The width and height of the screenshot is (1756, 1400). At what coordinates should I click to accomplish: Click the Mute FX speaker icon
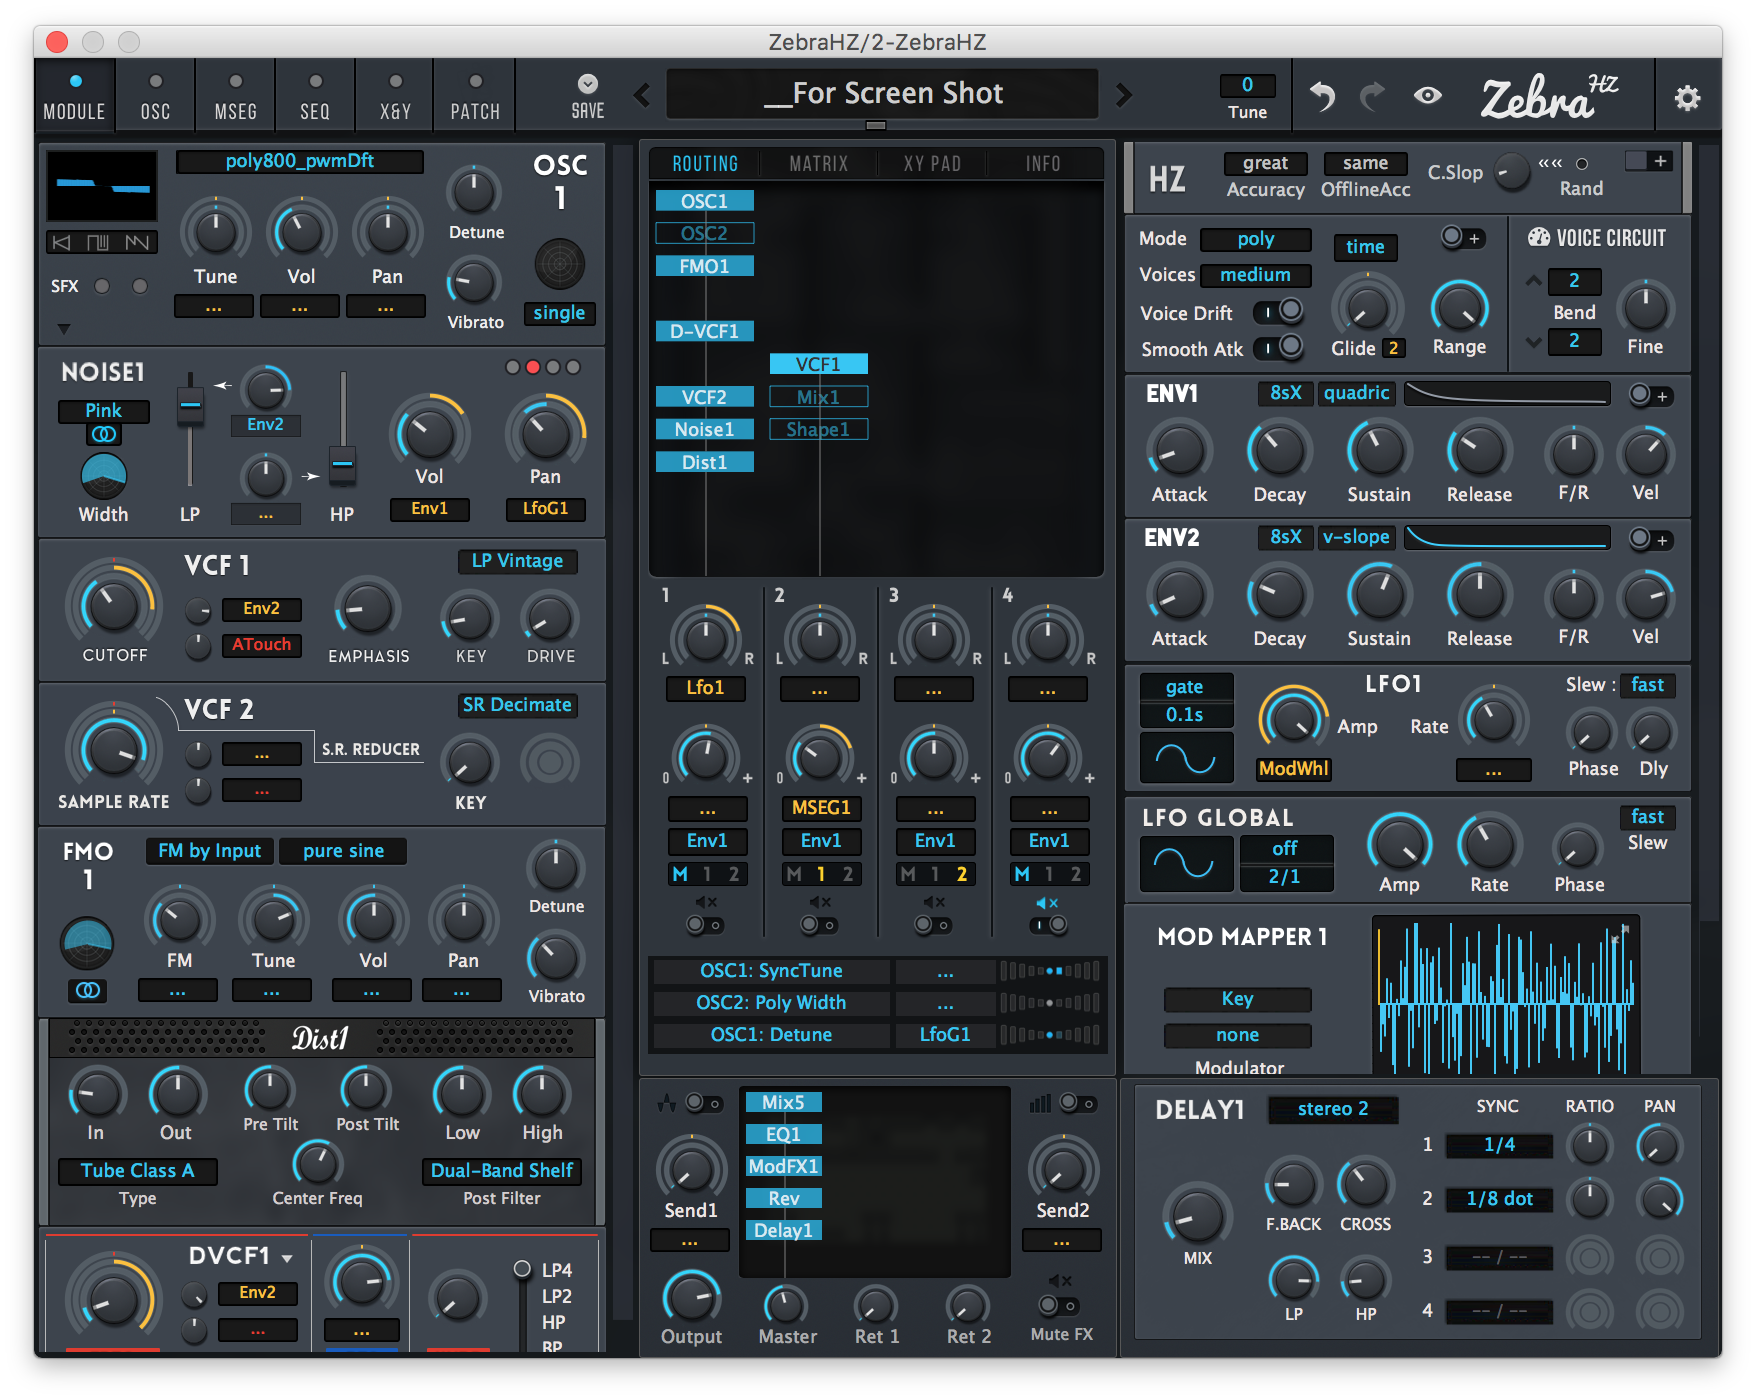tap(1060, 1281)
